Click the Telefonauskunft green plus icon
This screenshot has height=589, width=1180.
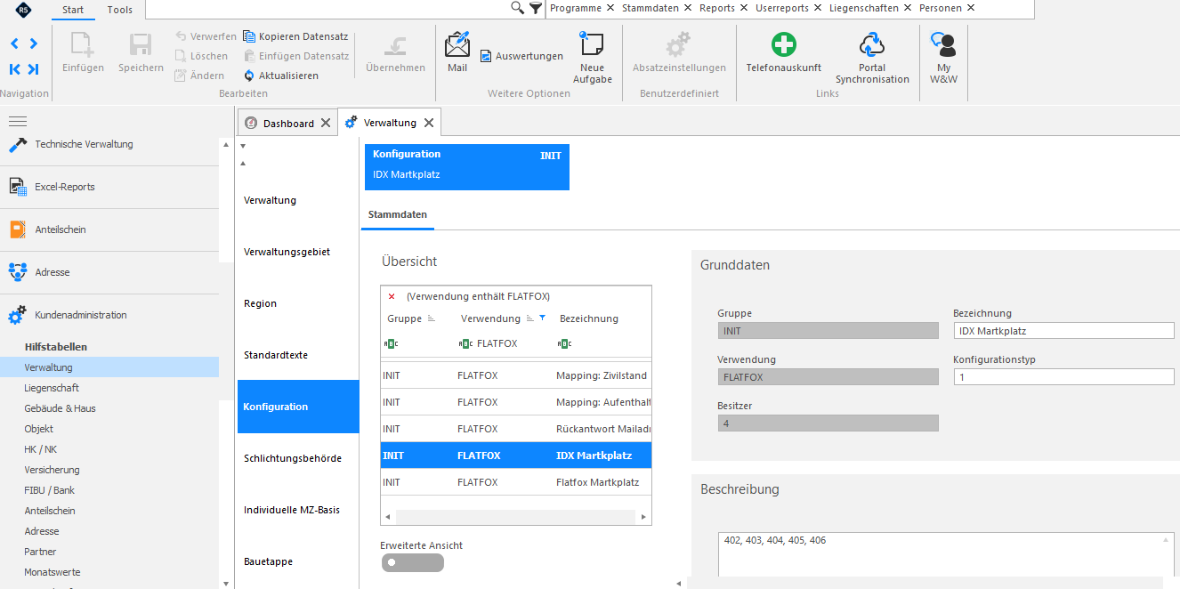(x=783, y=44)
